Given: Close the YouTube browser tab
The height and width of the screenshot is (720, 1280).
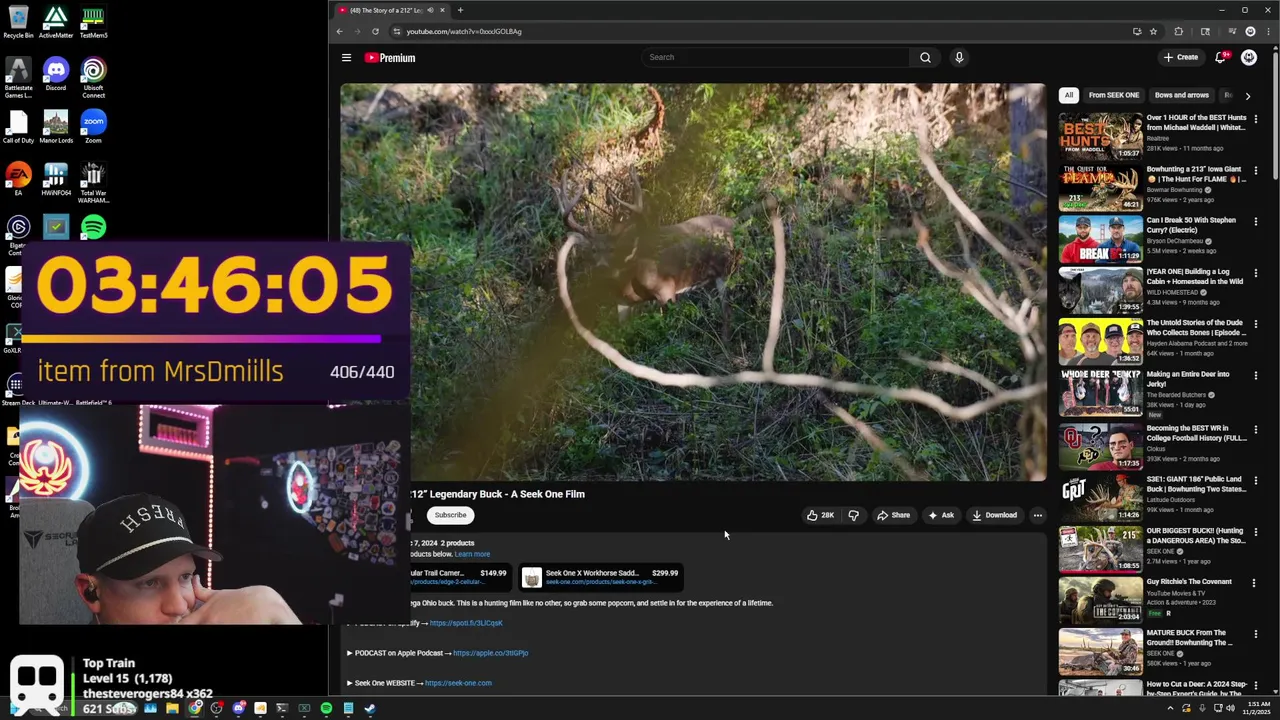Looking at the screenshot, I should 442,10.
